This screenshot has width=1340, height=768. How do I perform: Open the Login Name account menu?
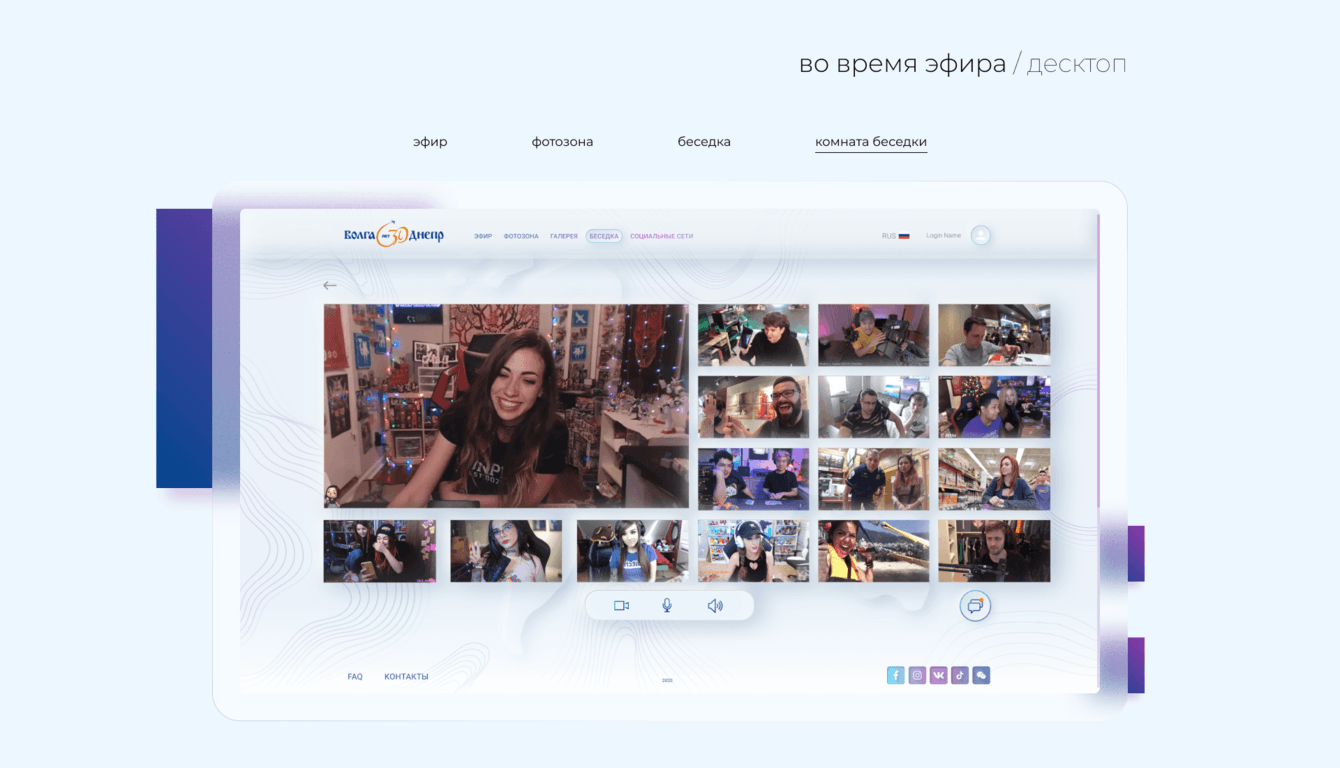coord(943,236)
